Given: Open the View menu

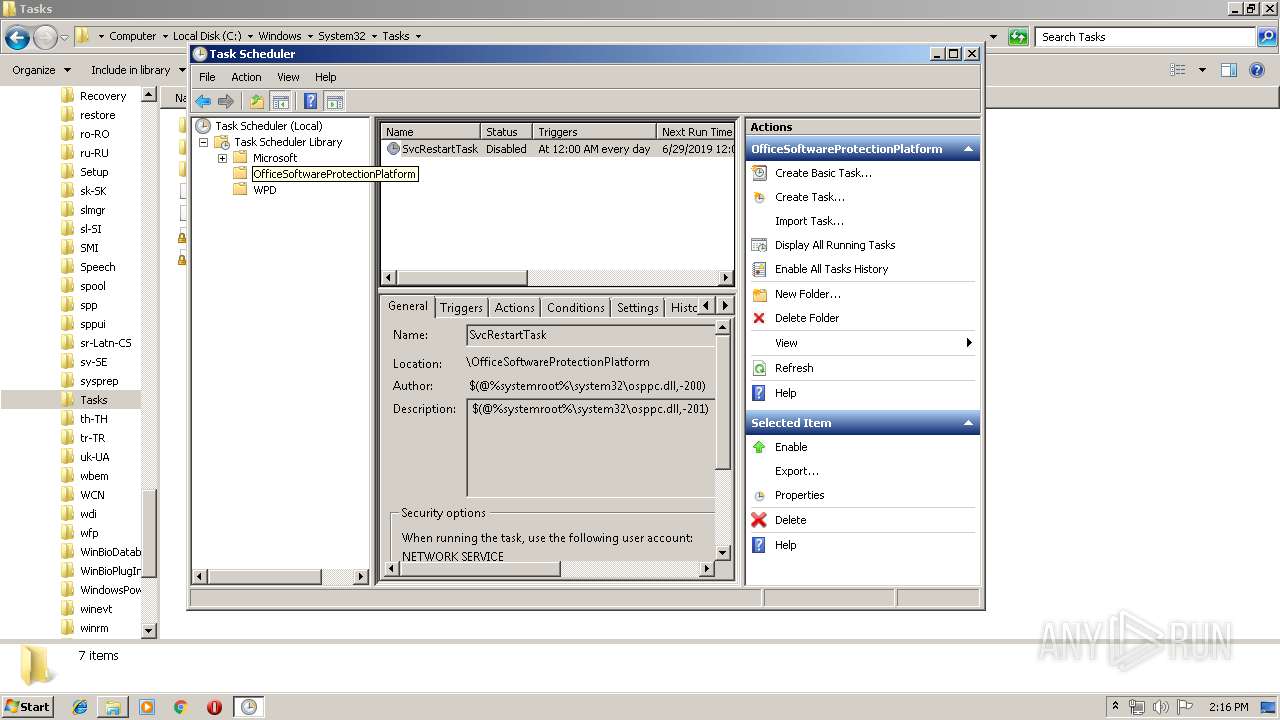Looking at the screenshot, I should pyautogui.click(x=288, y=77).
